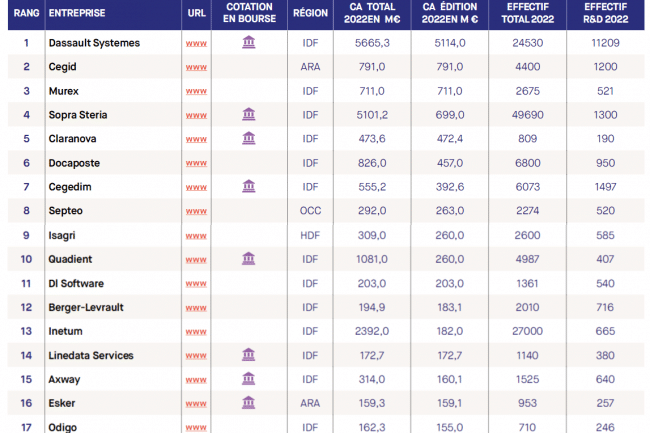Click the RÉGION column header
This screenshot has width=650, height=433.
(x=310, y=13)
